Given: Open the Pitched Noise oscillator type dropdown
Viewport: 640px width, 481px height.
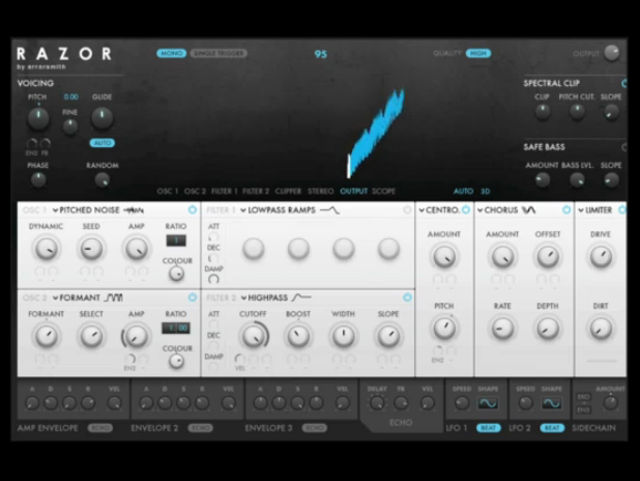Looking at the screenshot, I should [x=86, y=210].
